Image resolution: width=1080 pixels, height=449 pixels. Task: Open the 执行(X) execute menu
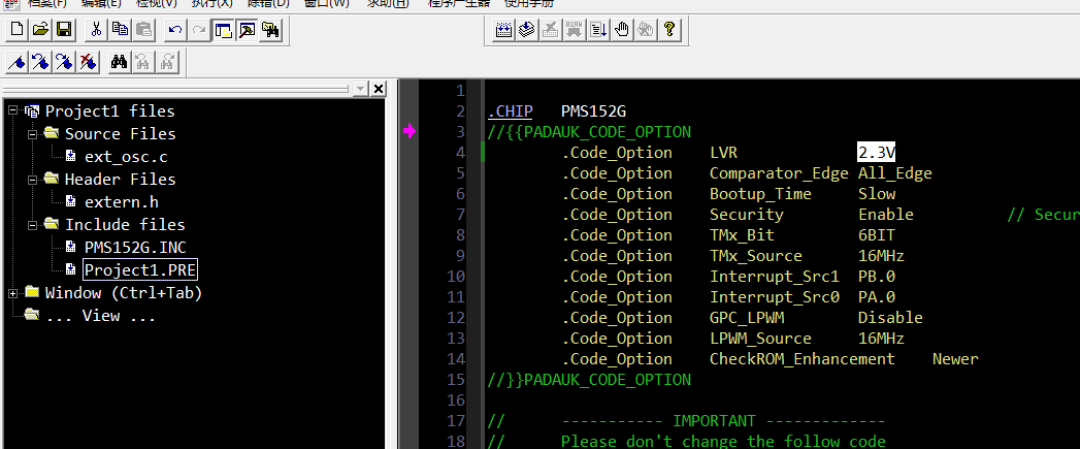click(x=211, y=3)
